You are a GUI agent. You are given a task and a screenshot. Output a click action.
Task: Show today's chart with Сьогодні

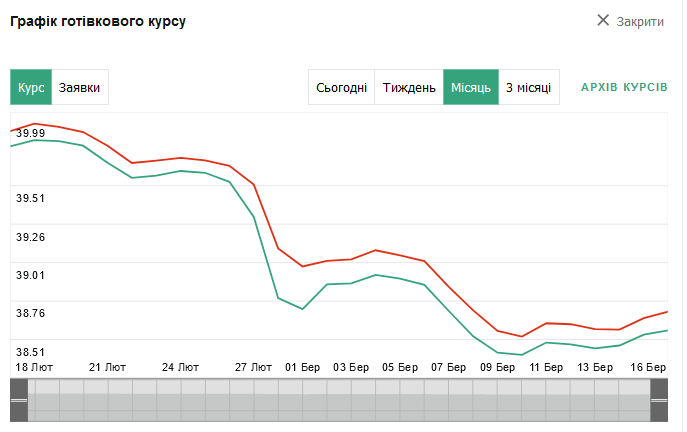coord(341,87)
